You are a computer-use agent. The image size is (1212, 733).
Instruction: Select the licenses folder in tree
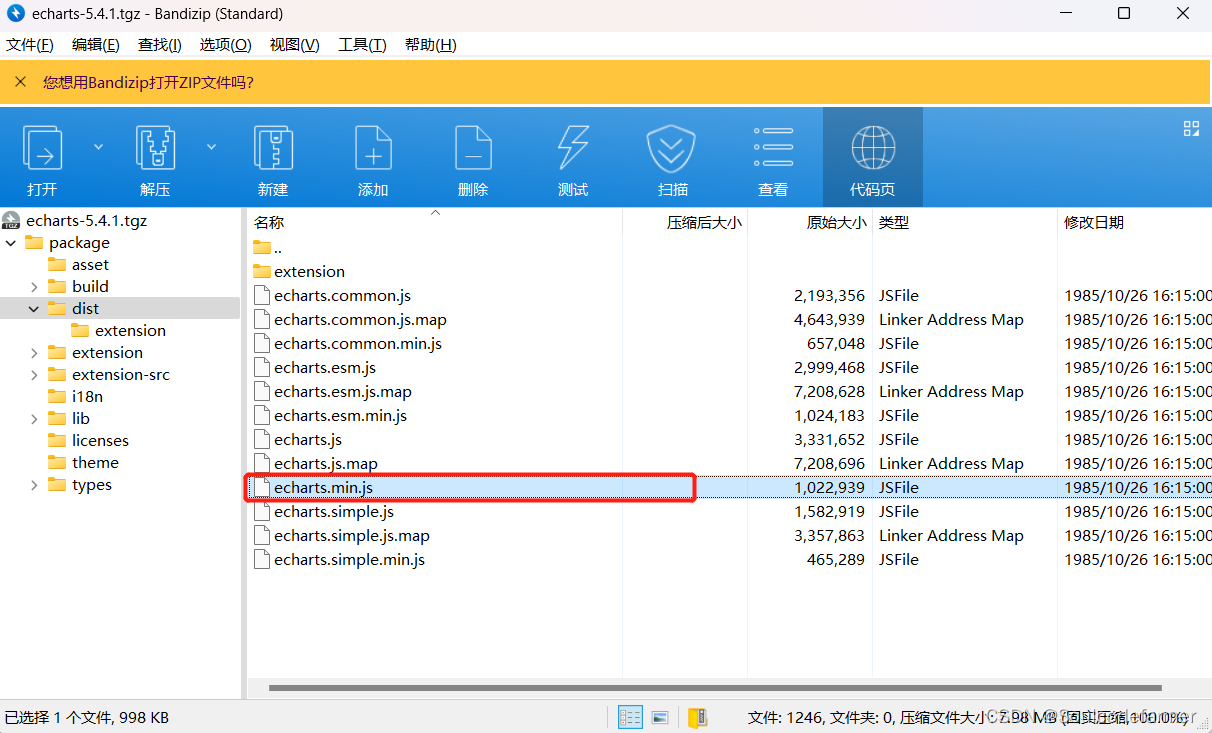[x=88, y=441]
